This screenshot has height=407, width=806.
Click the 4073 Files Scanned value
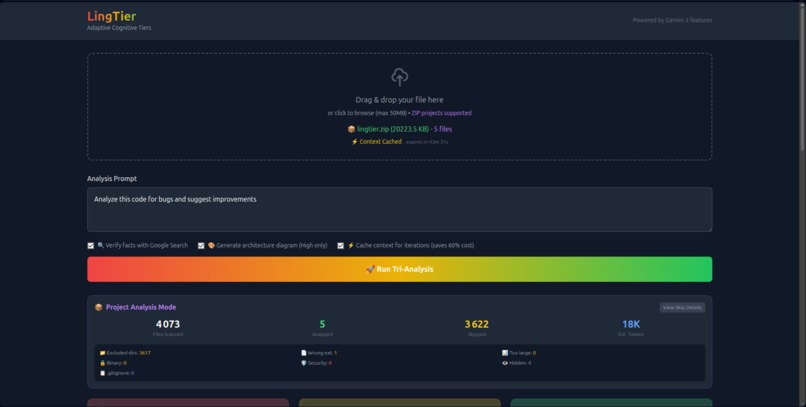[168, 324]
